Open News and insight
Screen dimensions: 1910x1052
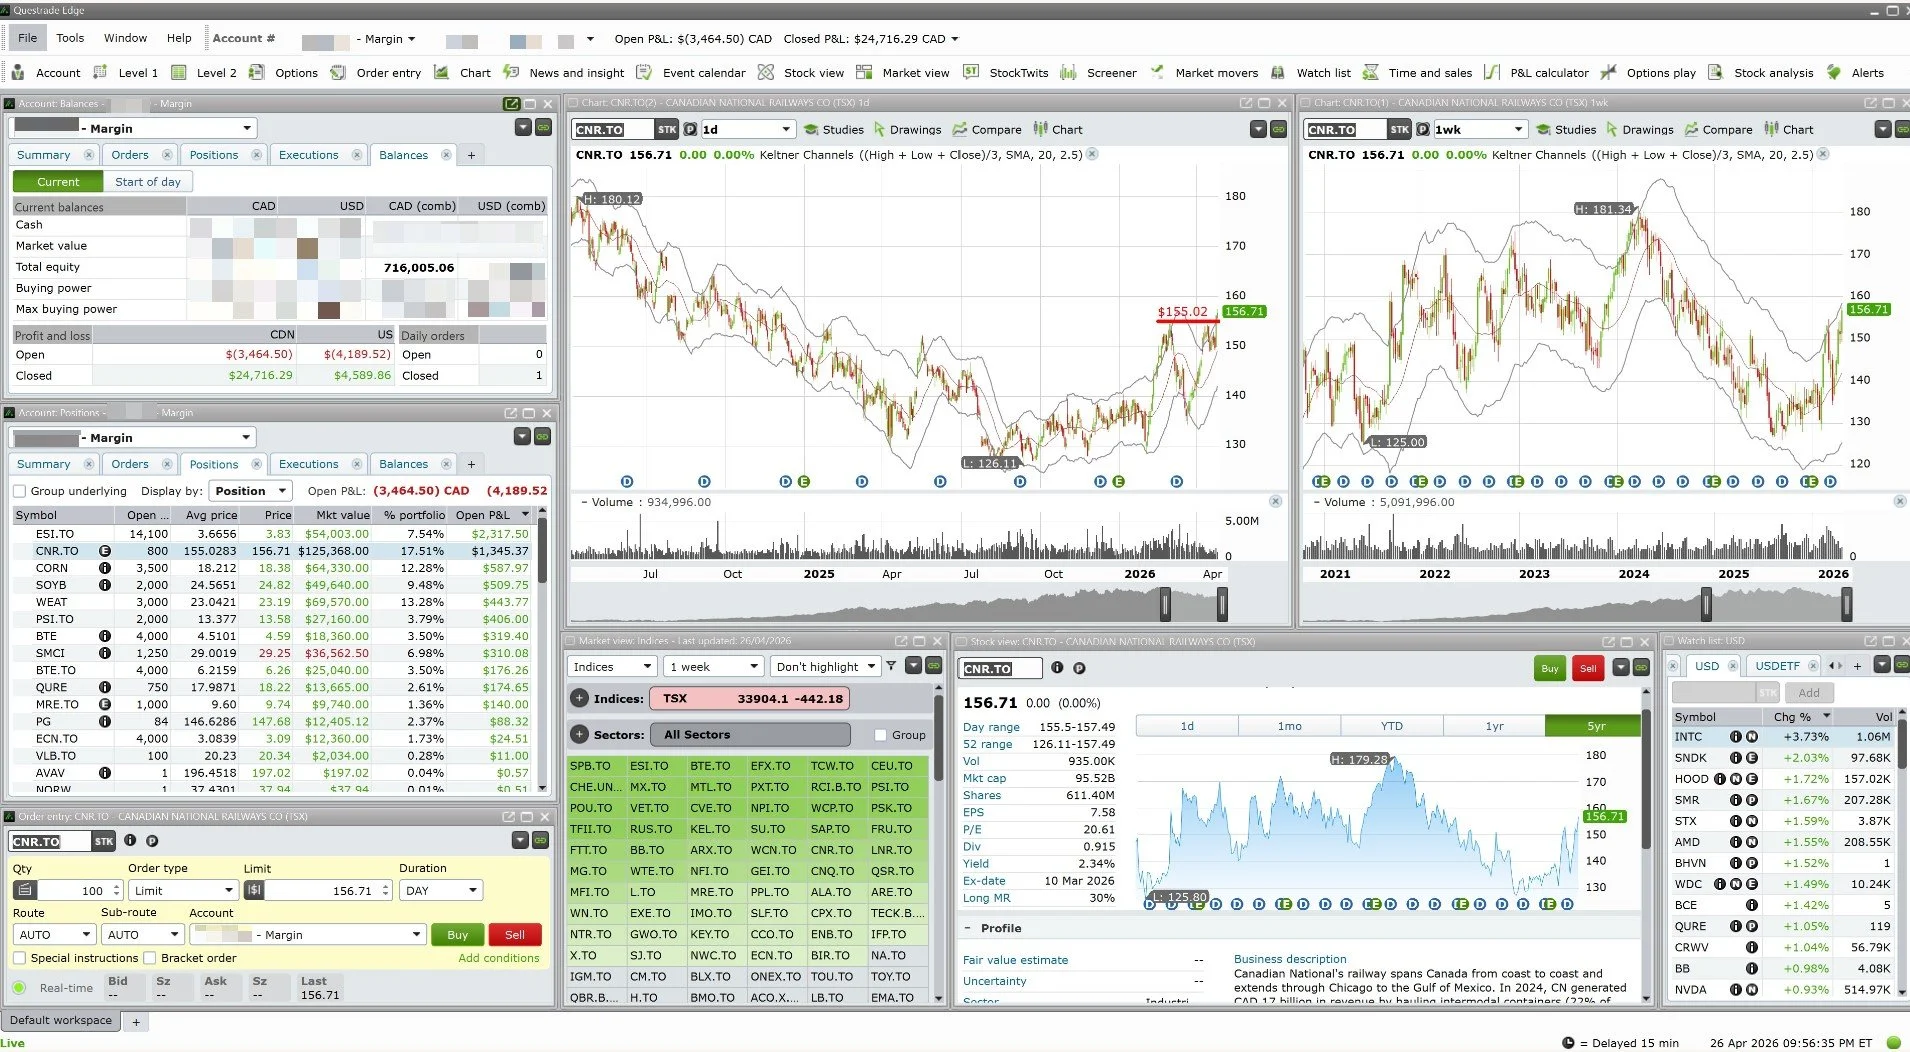coord(564,72)
